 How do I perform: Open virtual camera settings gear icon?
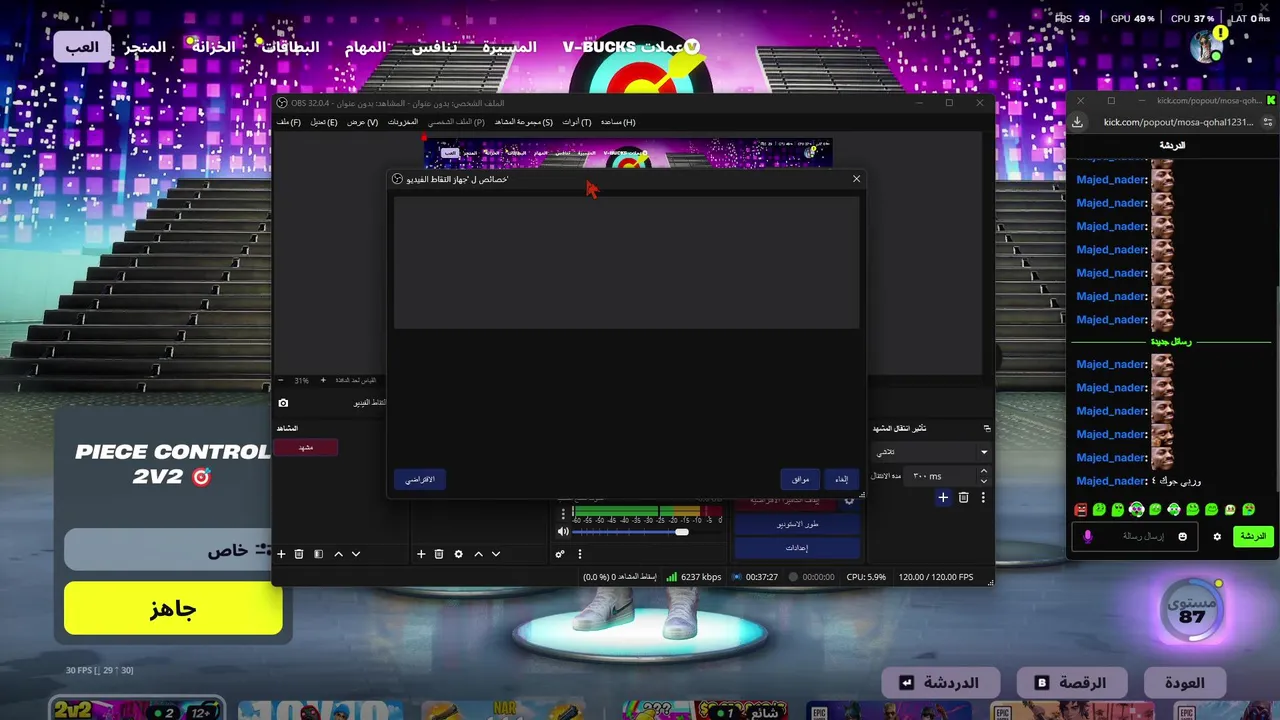point(849,501)
